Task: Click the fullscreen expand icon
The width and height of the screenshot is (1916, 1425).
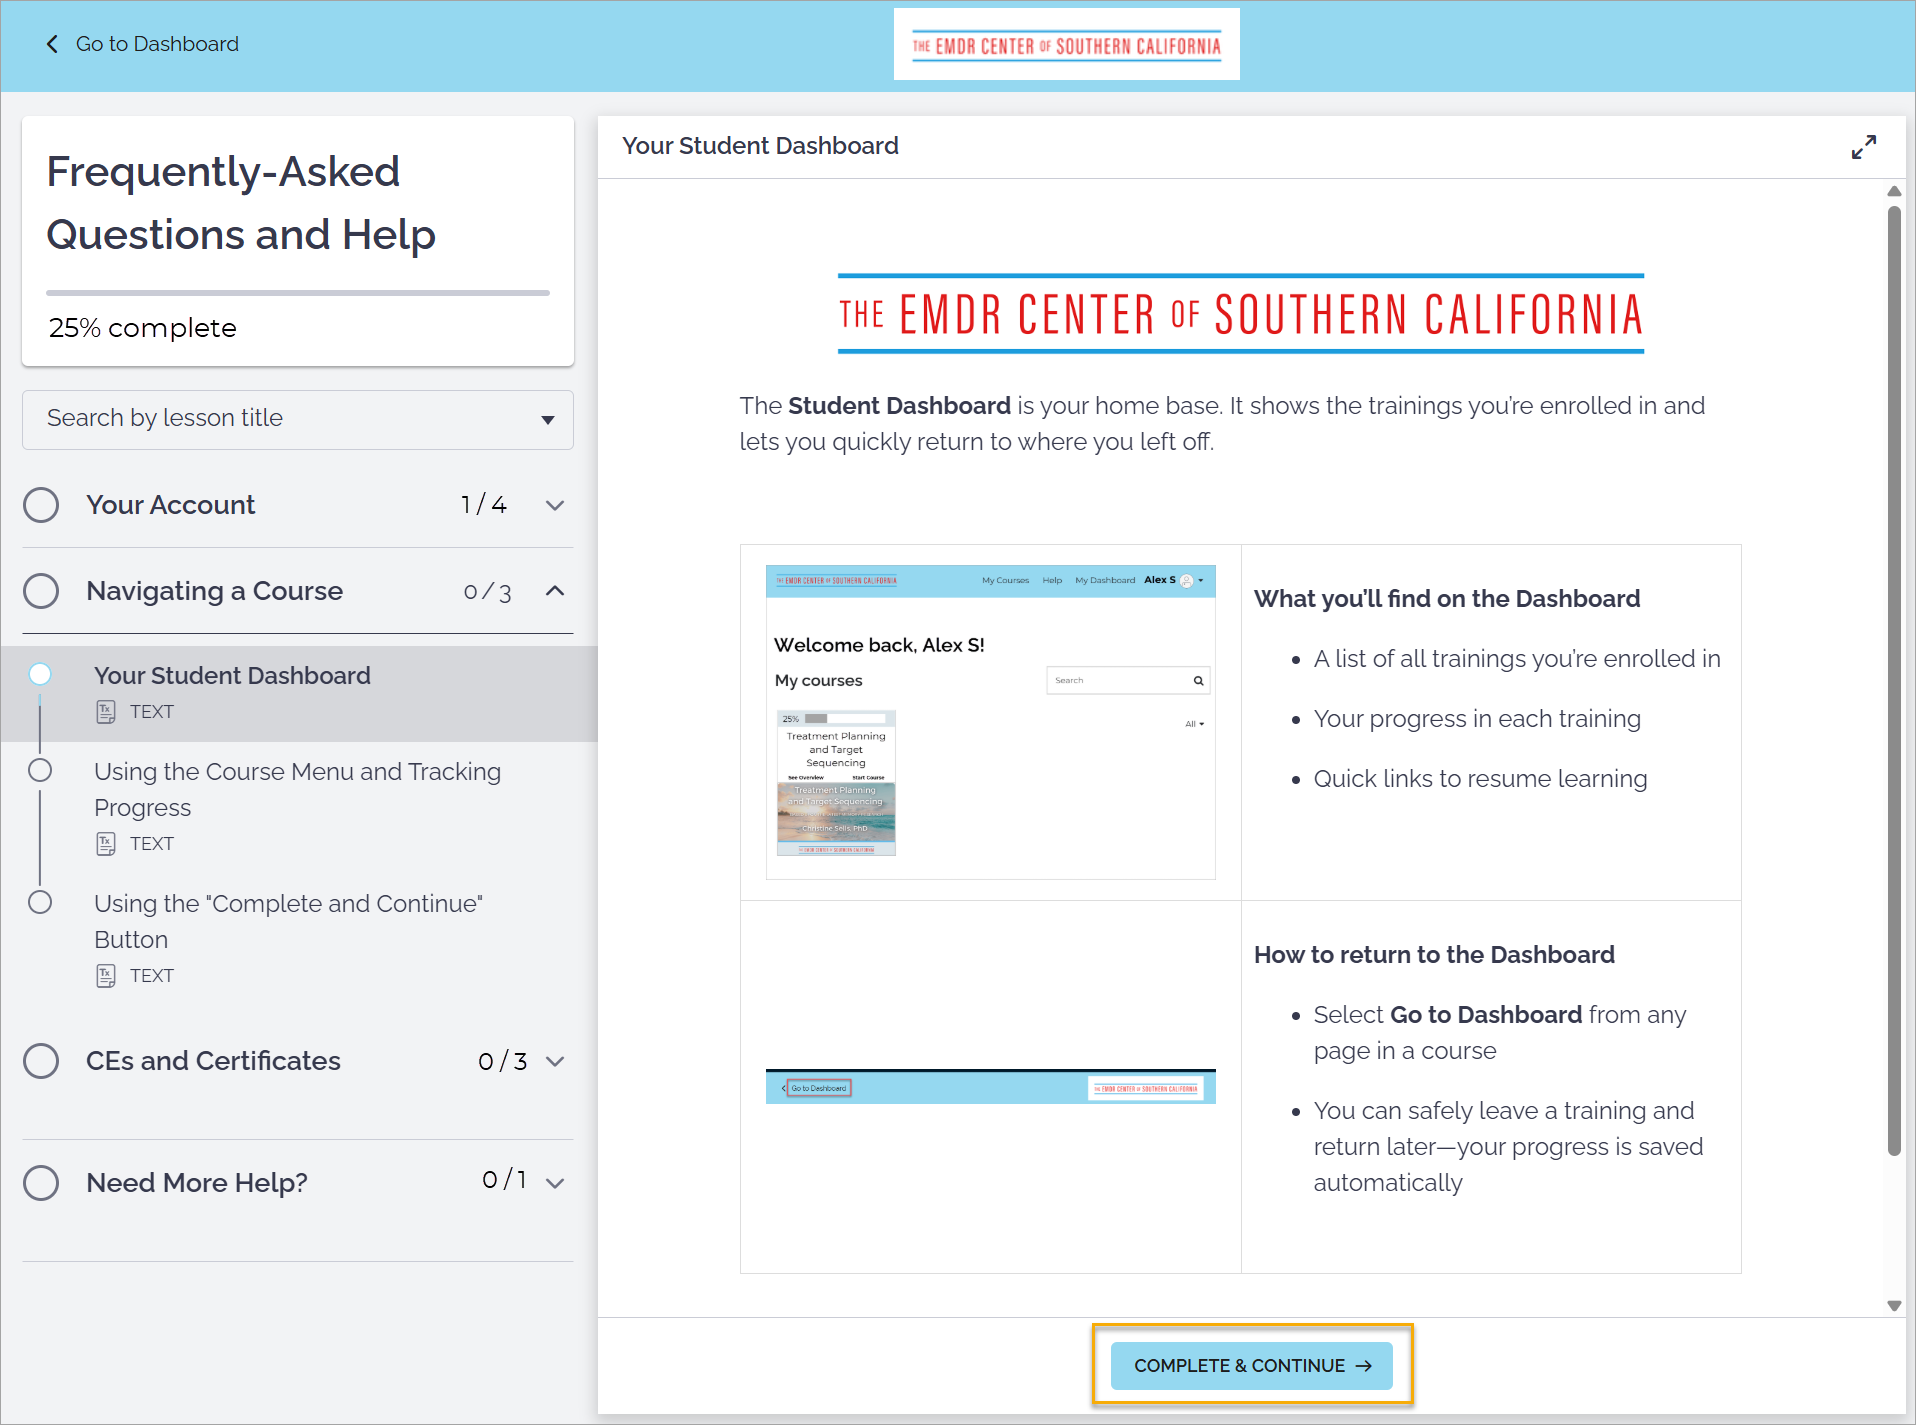Action: tap(1863, 147)
